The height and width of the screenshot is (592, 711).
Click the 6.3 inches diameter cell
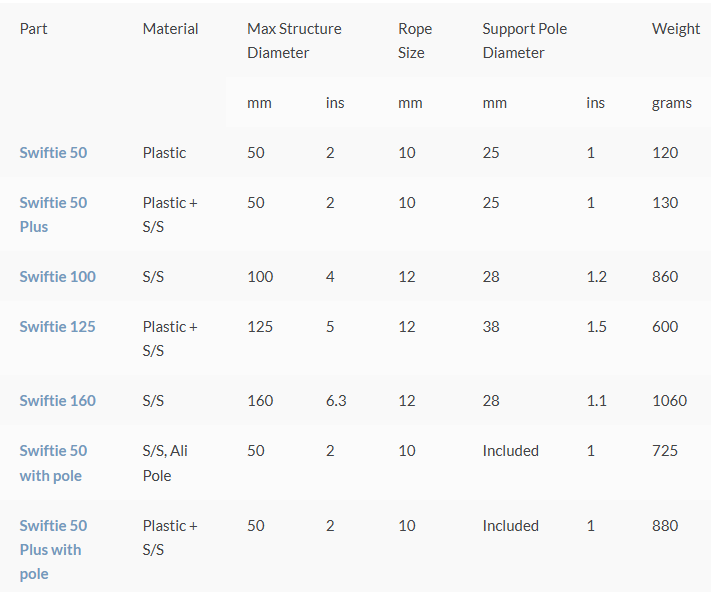[336, 401]
